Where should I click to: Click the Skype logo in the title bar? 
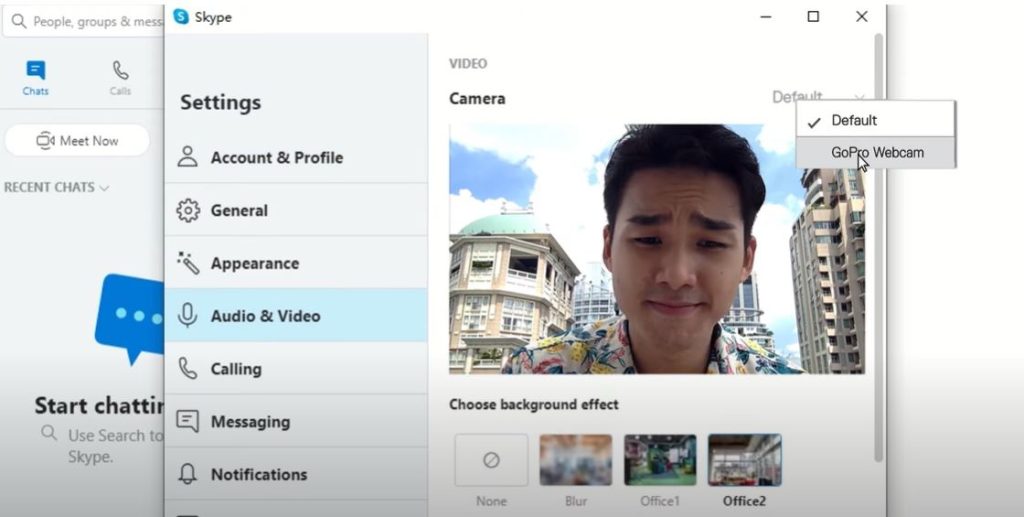181,17
